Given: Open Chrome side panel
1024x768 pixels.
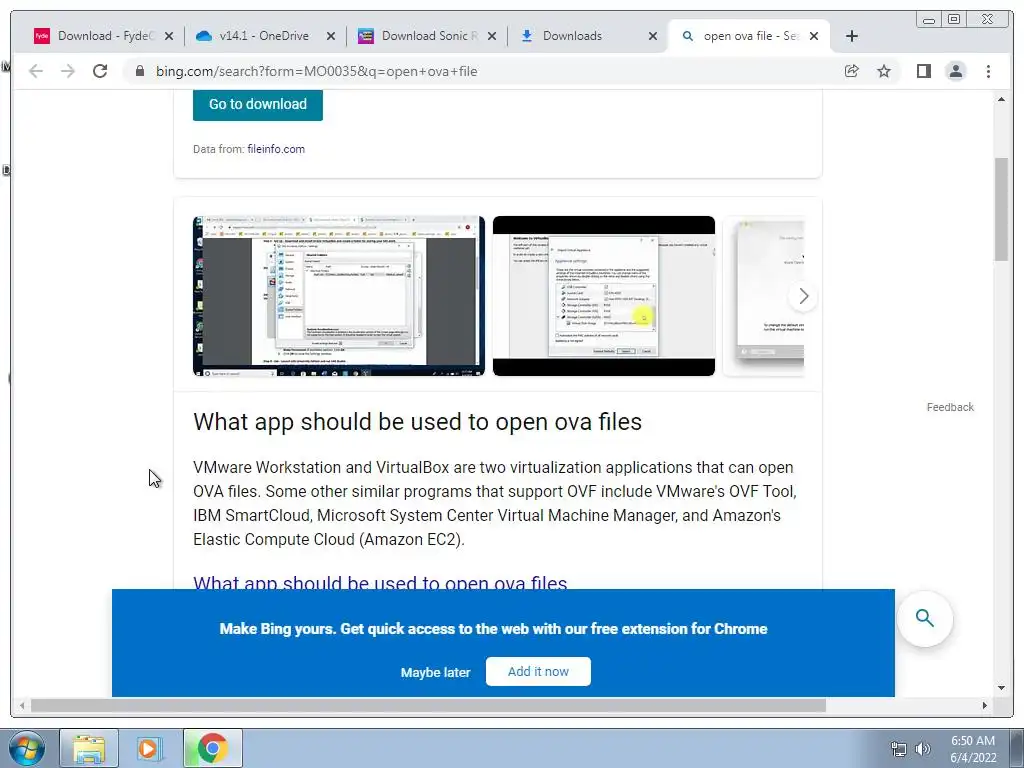Looking at the screenshot, I should click(923, 71).
